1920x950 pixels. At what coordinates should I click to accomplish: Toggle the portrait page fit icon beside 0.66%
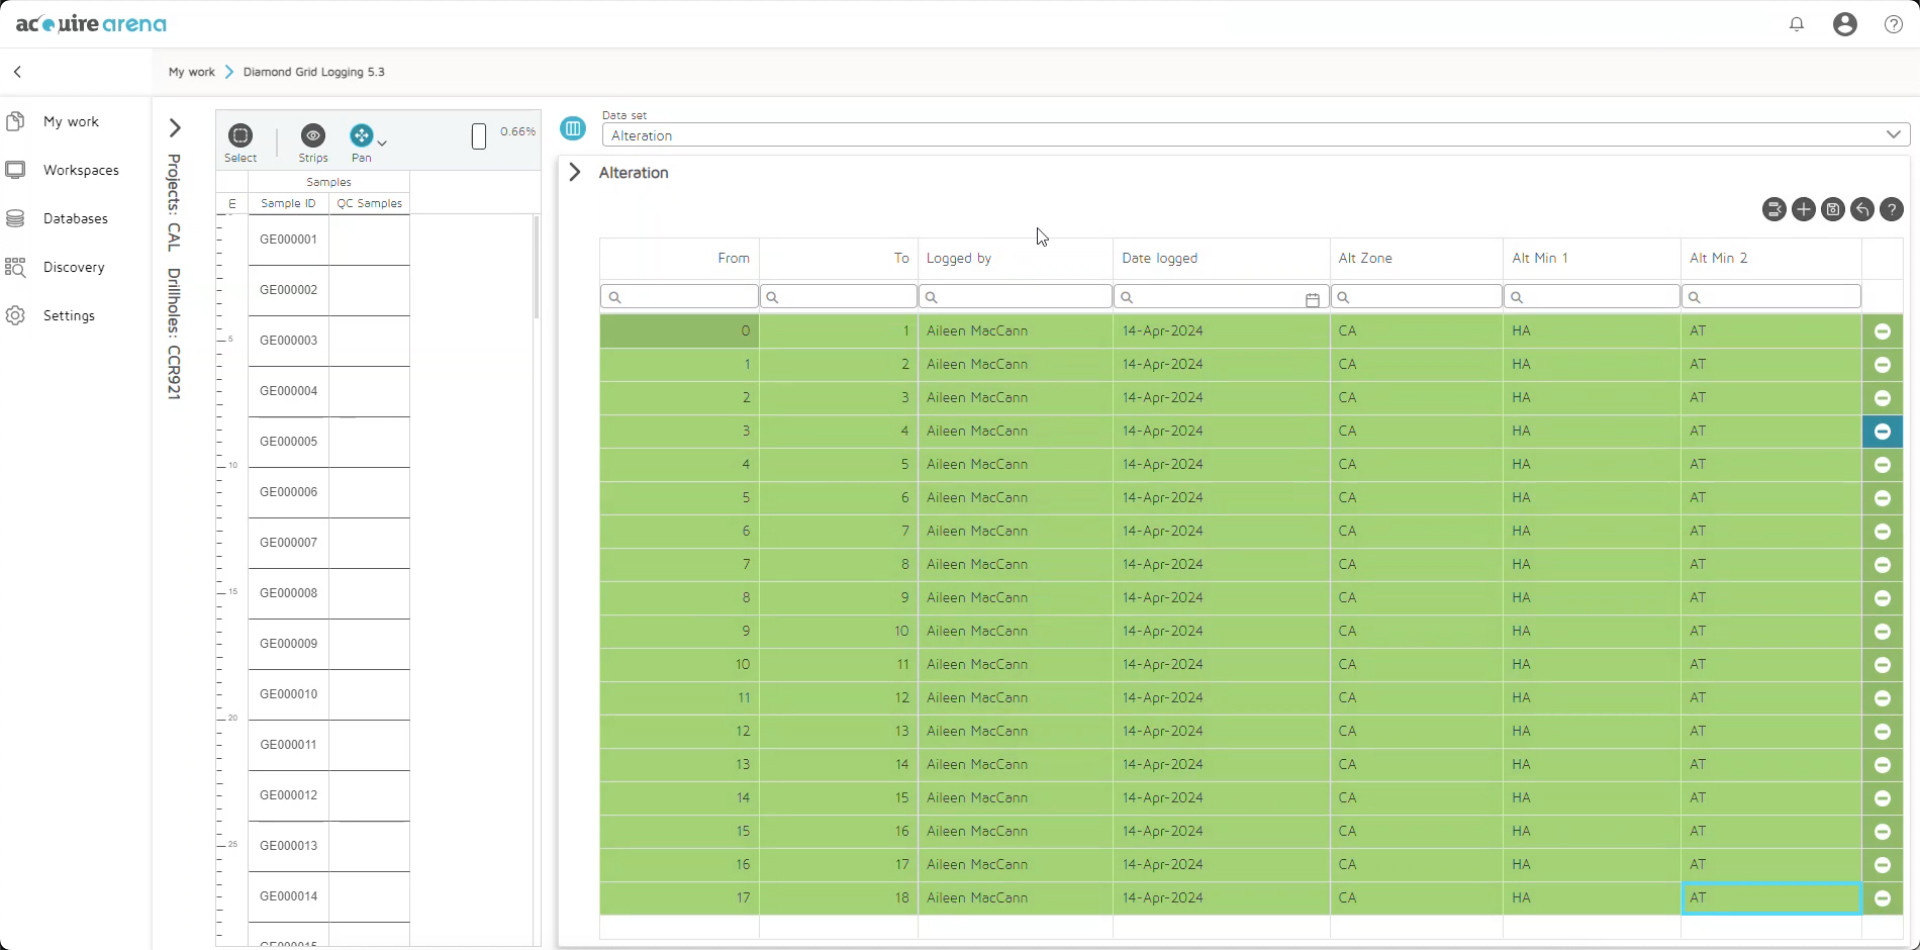point(478,136)
